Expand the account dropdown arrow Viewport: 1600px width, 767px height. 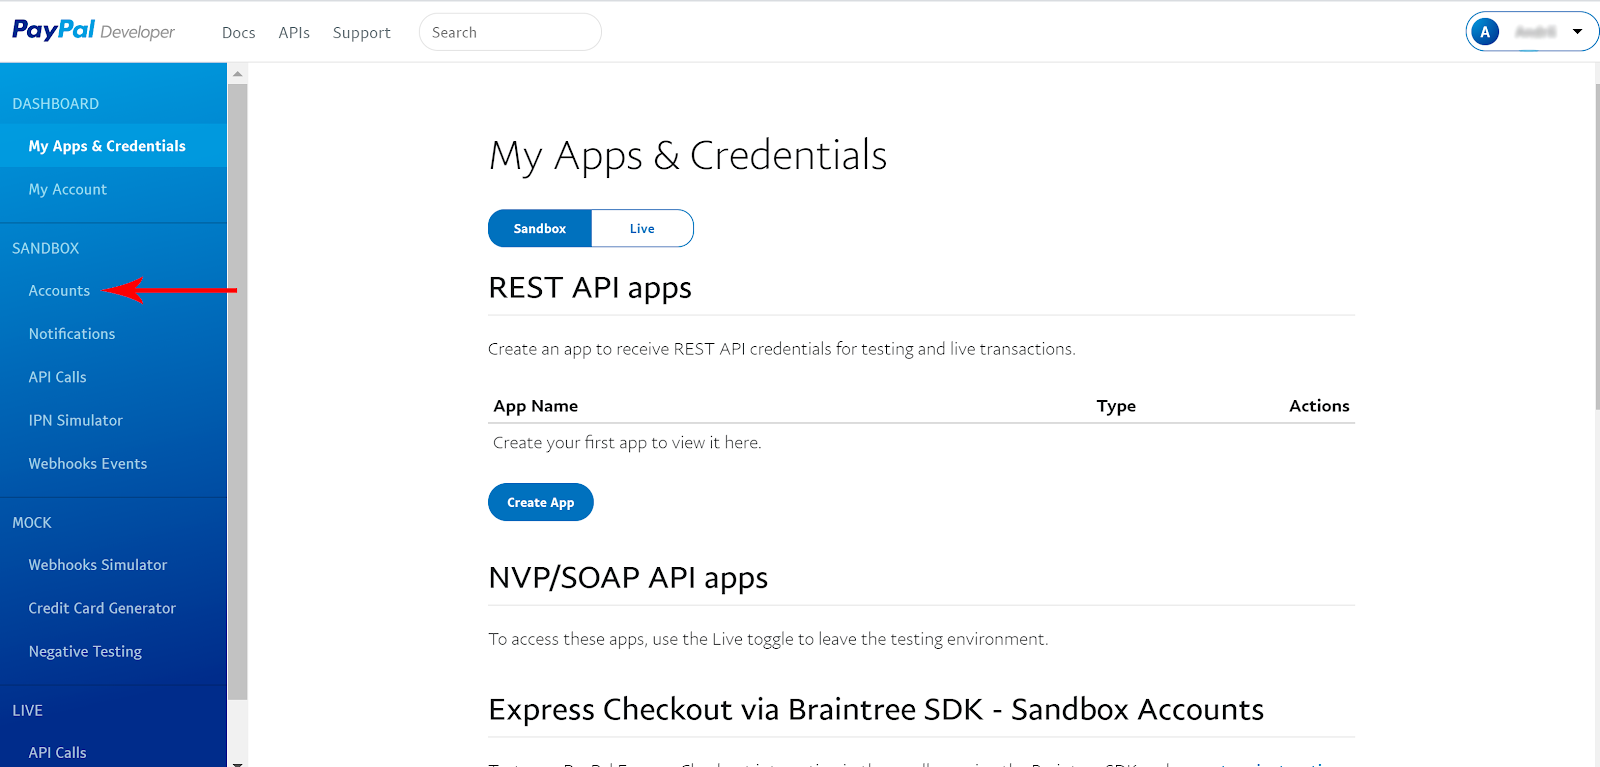(x=1577, y=32)
